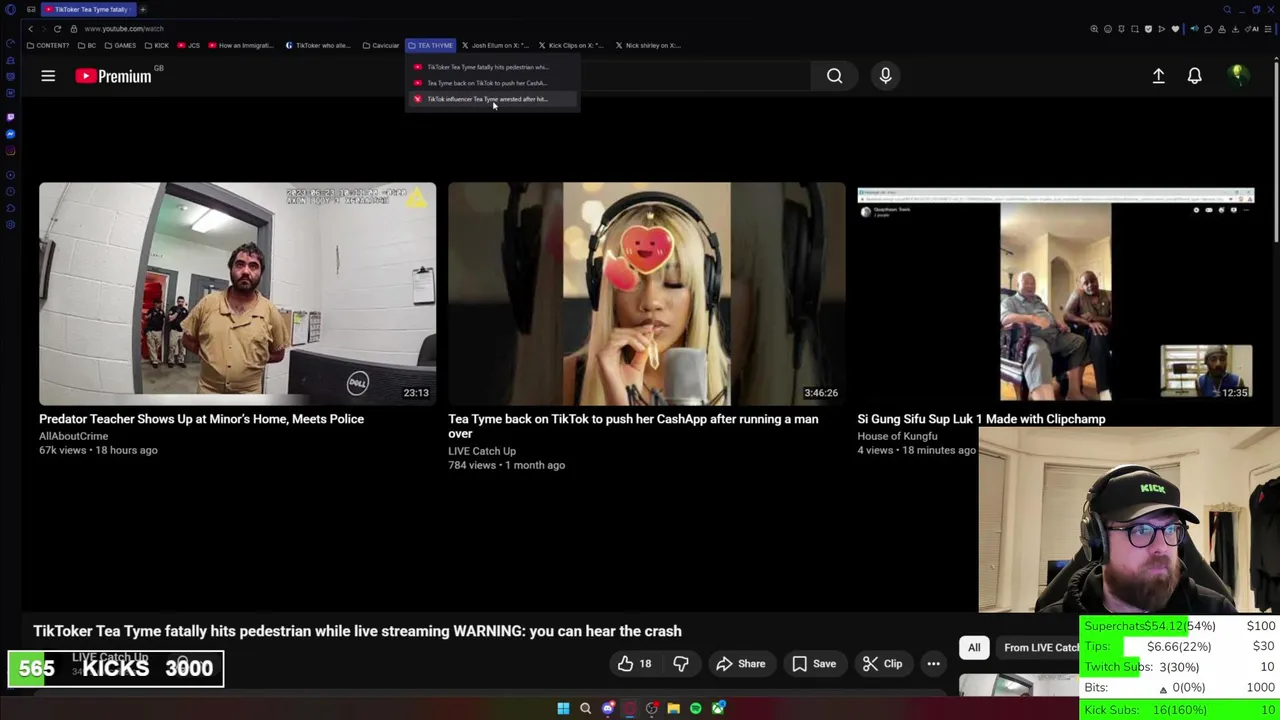Reload the current page

tap(57, 29)
